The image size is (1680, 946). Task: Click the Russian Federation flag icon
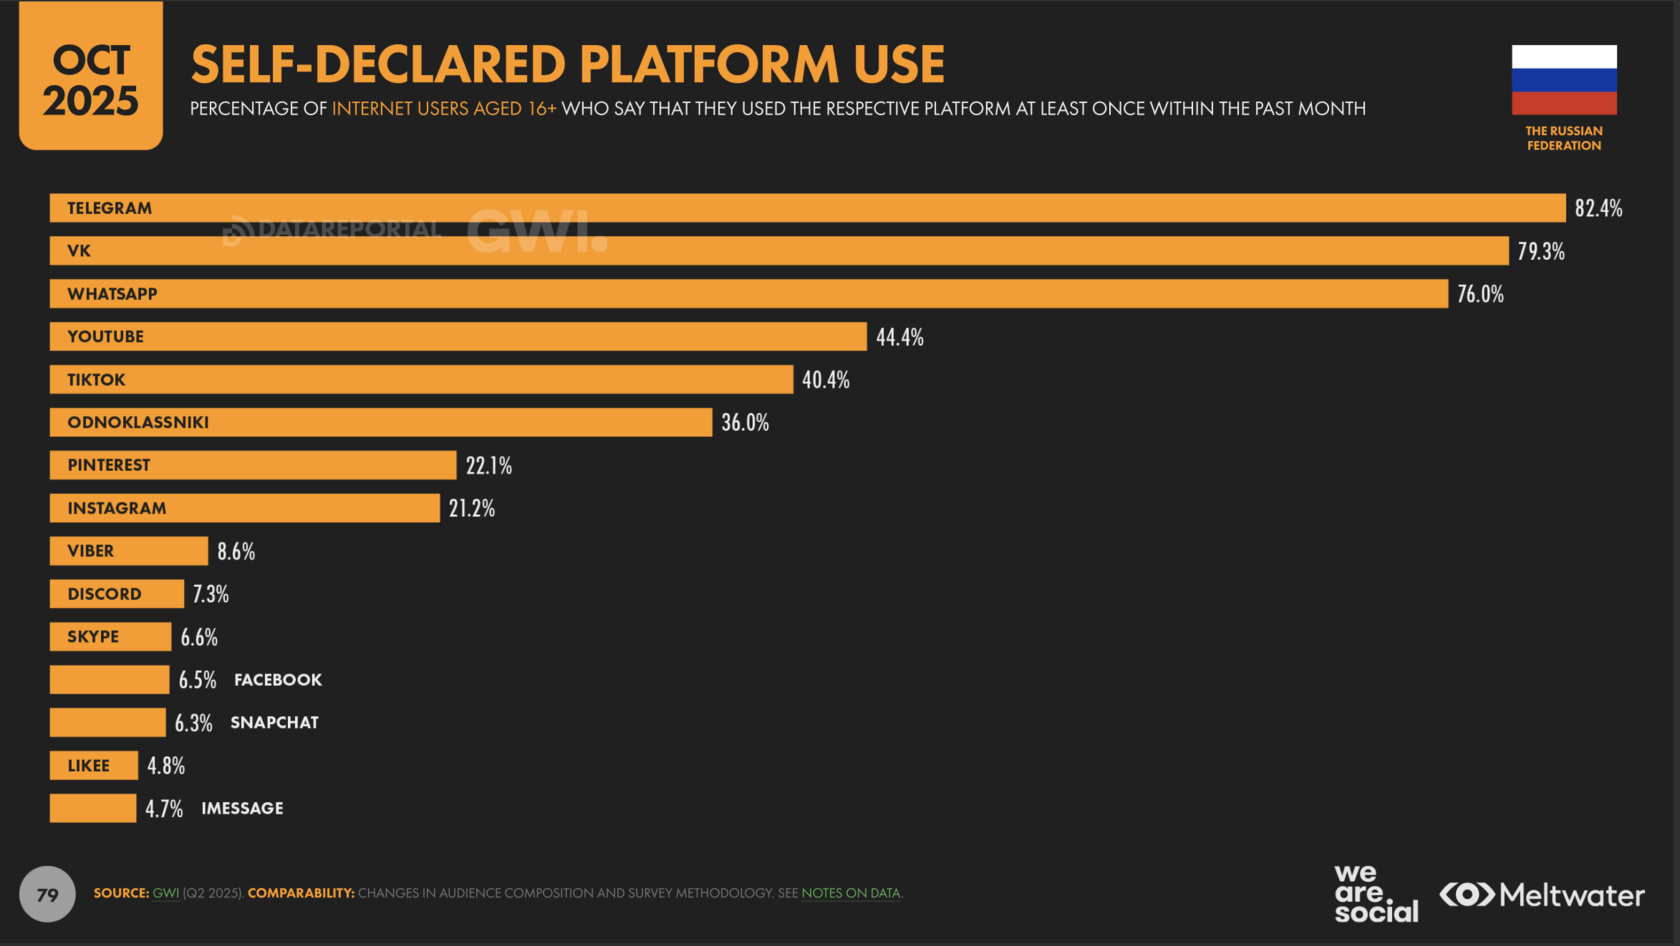(1563, 80)
